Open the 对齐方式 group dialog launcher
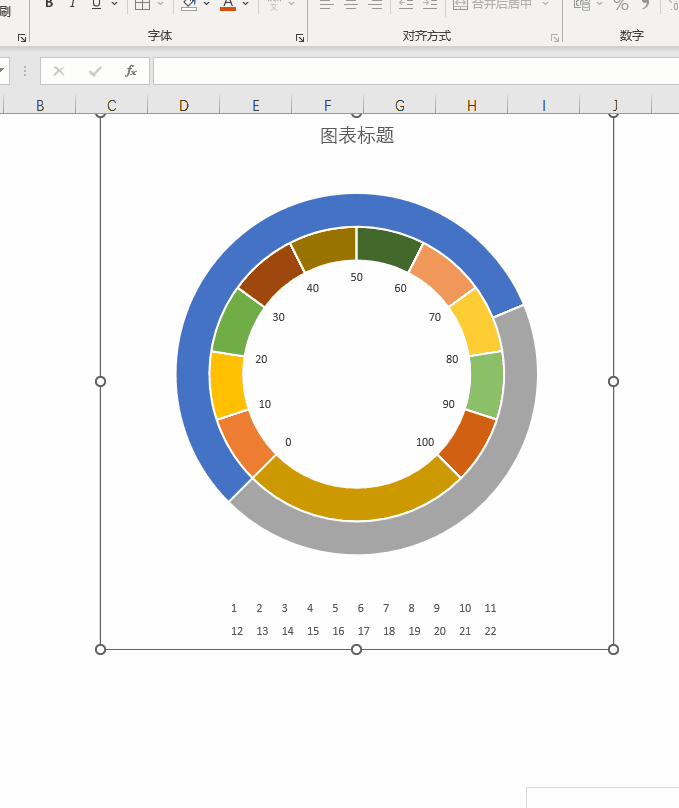The width and height of the screenshot is (679, 808). (554, 38)
